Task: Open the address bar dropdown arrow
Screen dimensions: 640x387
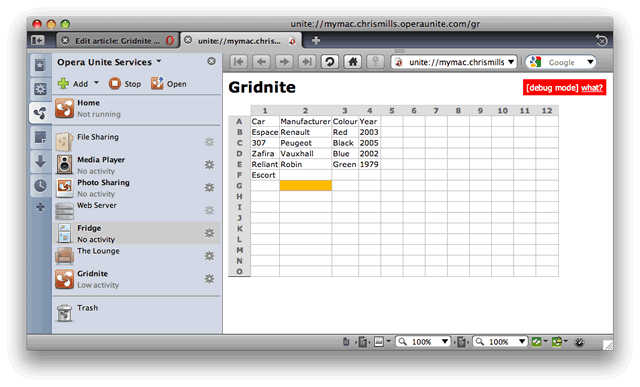Action: click(x=511, y=62)
